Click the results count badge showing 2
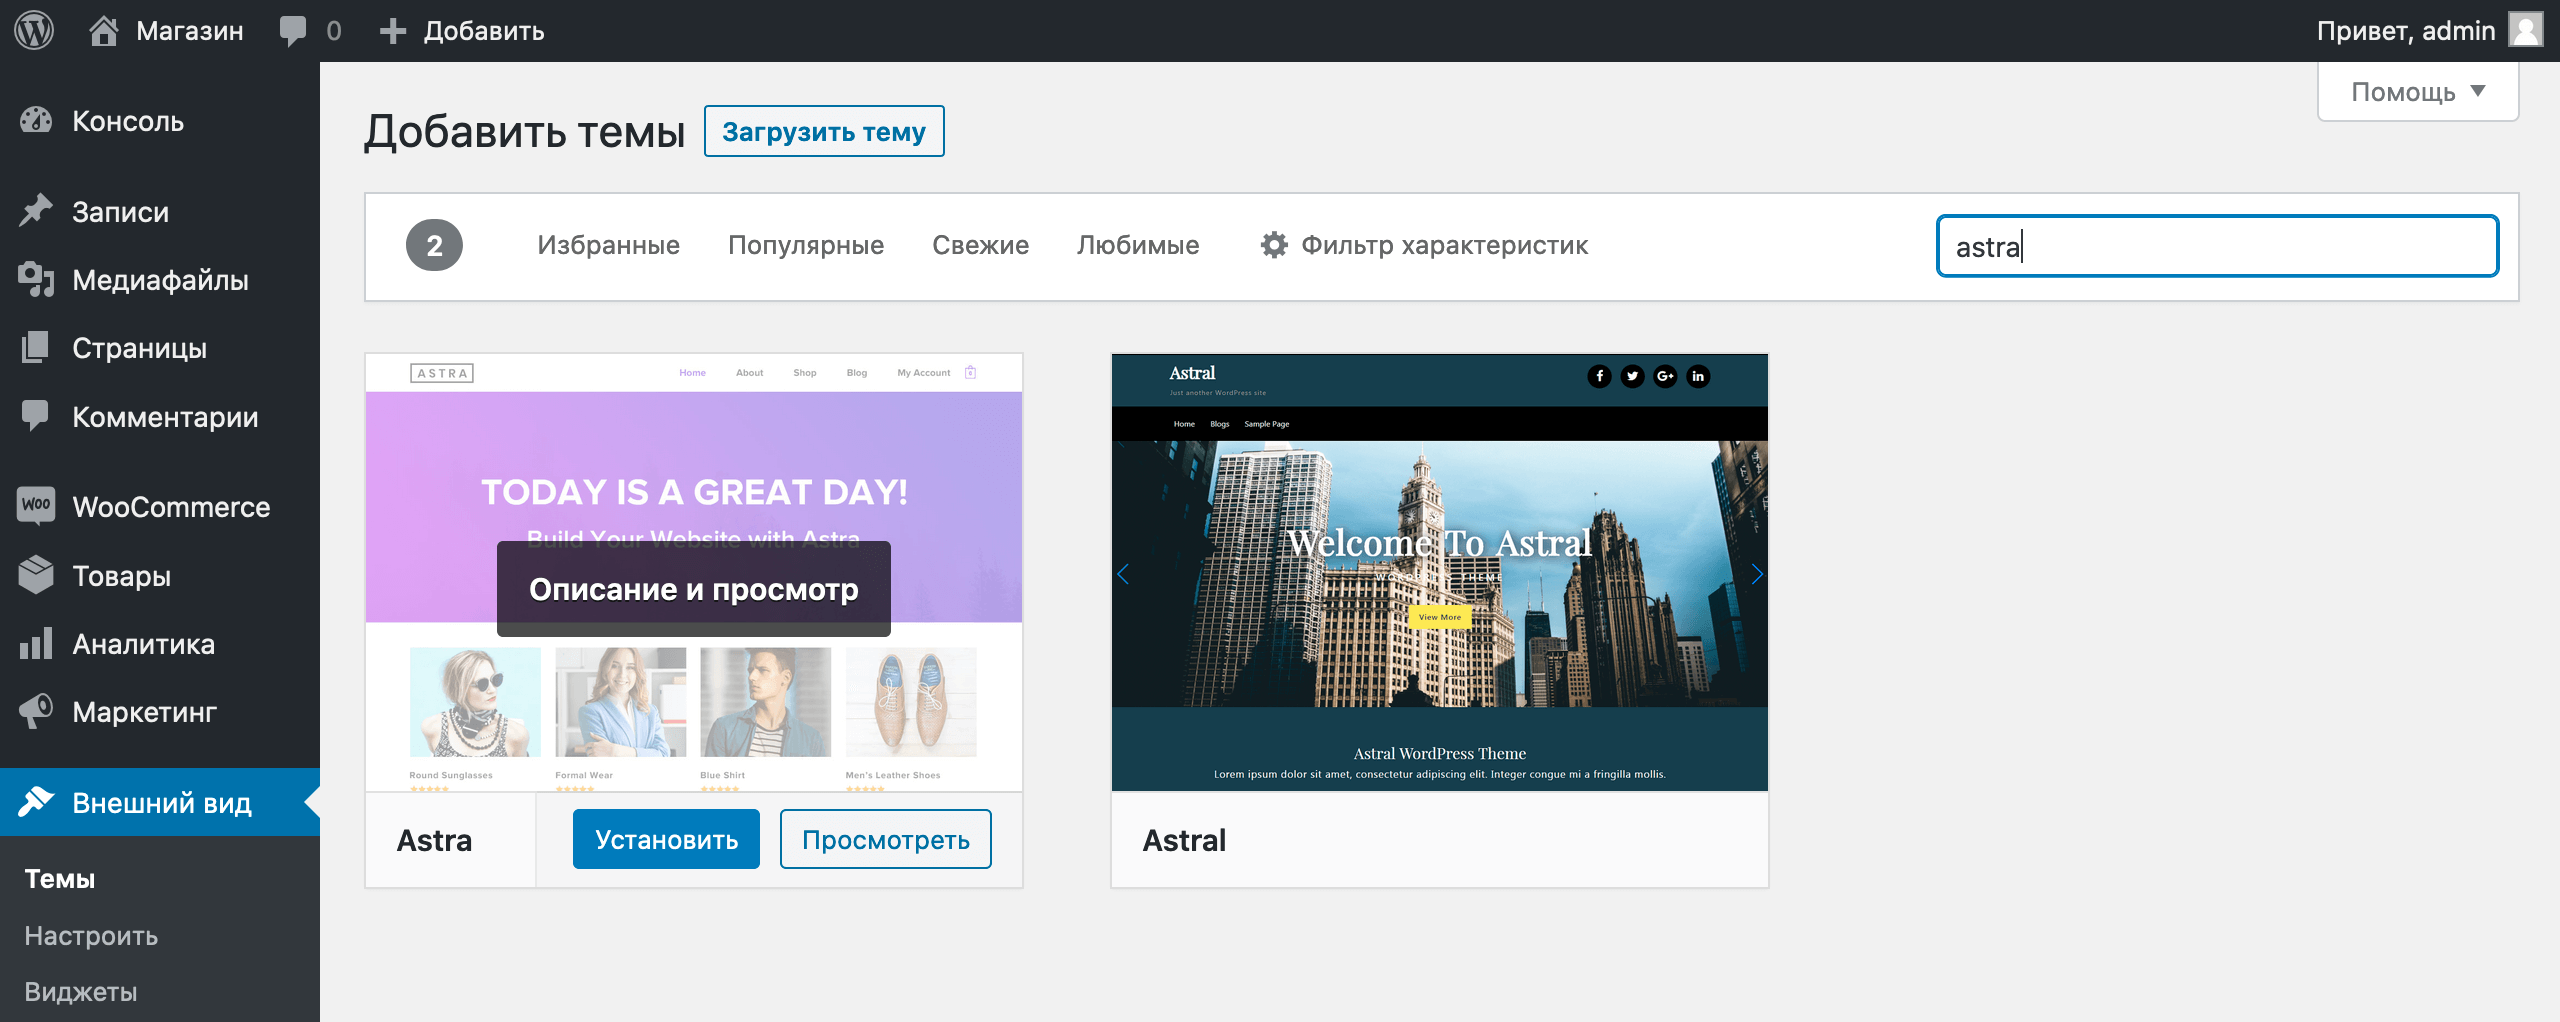2560x1022 pixels. (434, 245)
